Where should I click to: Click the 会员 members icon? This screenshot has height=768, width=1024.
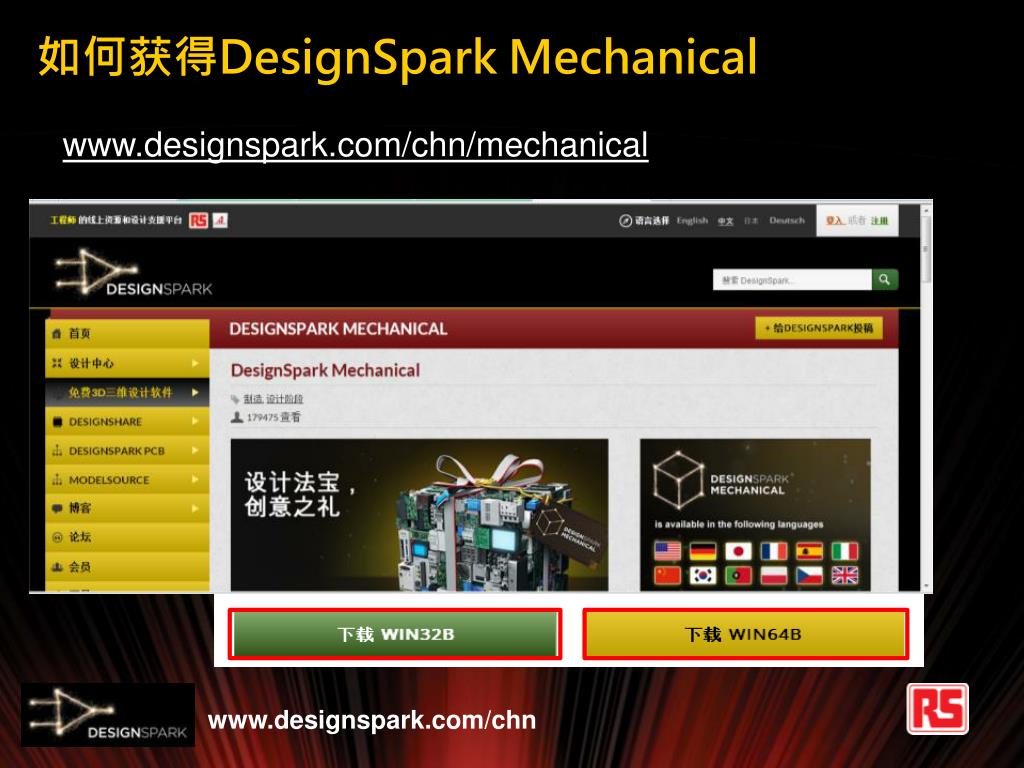(x=57, y=567)
